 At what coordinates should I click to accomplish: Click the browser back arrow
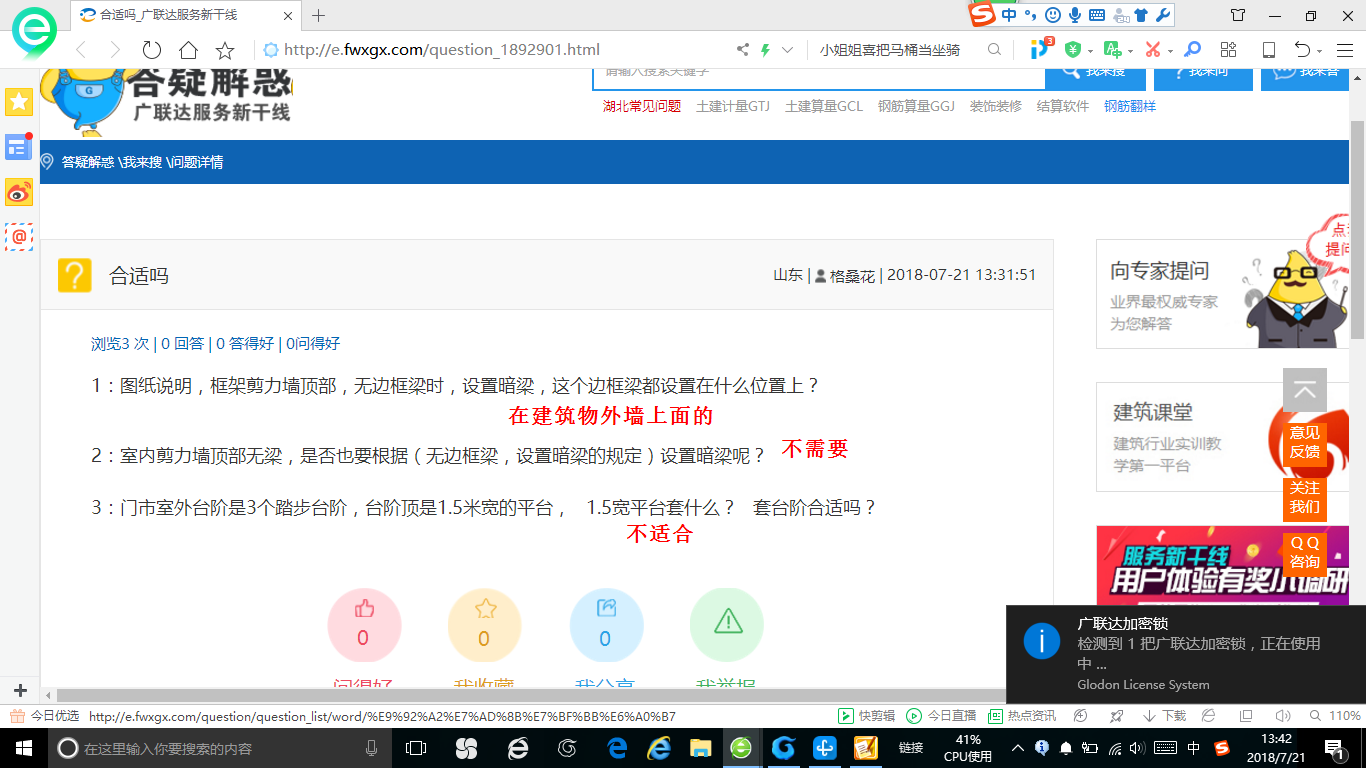81,50
